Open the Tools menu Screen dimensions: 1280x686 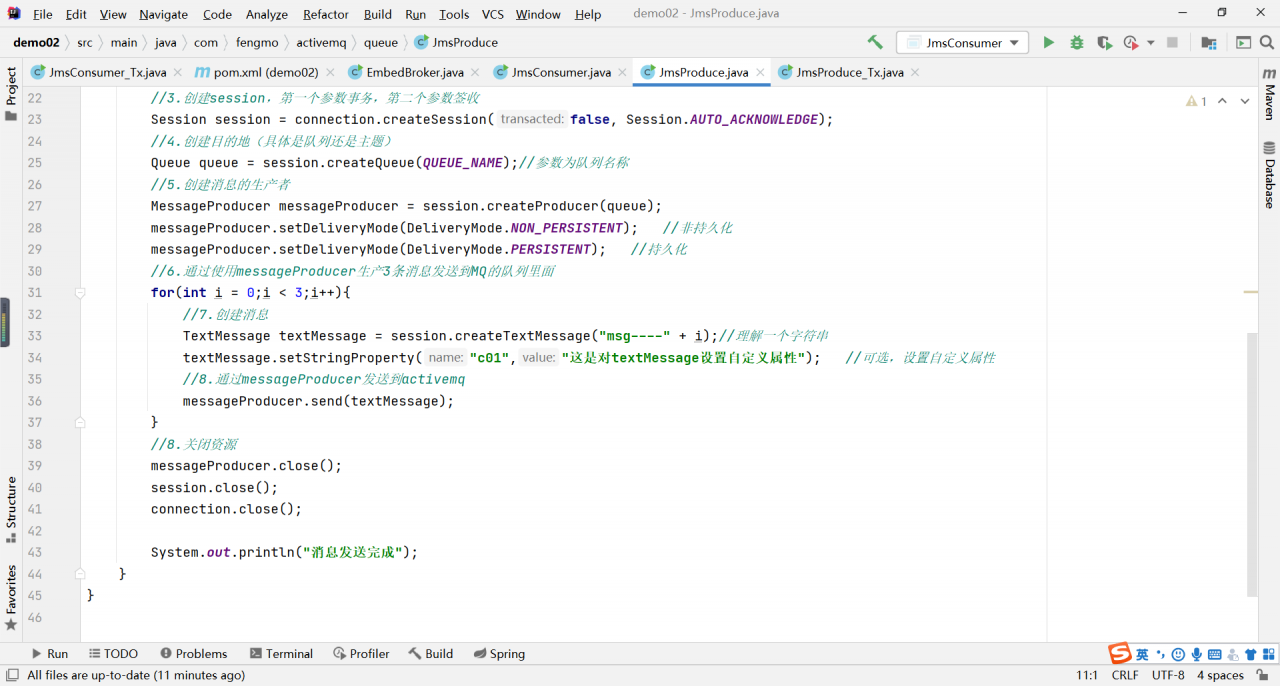[454, 14]
